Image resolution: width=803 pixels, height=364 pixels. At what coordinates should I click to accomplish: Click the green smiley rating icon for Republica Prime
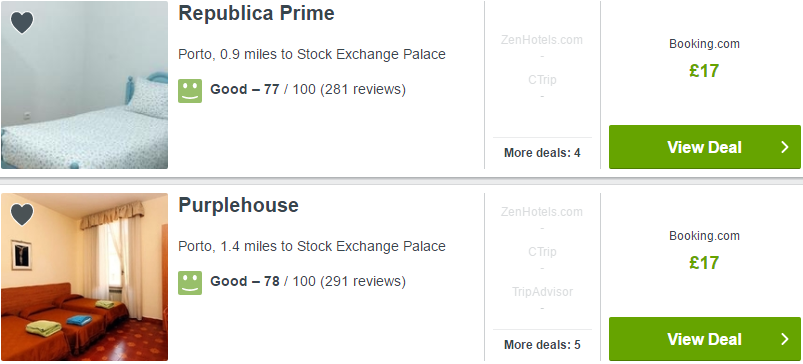pos(190,91)
